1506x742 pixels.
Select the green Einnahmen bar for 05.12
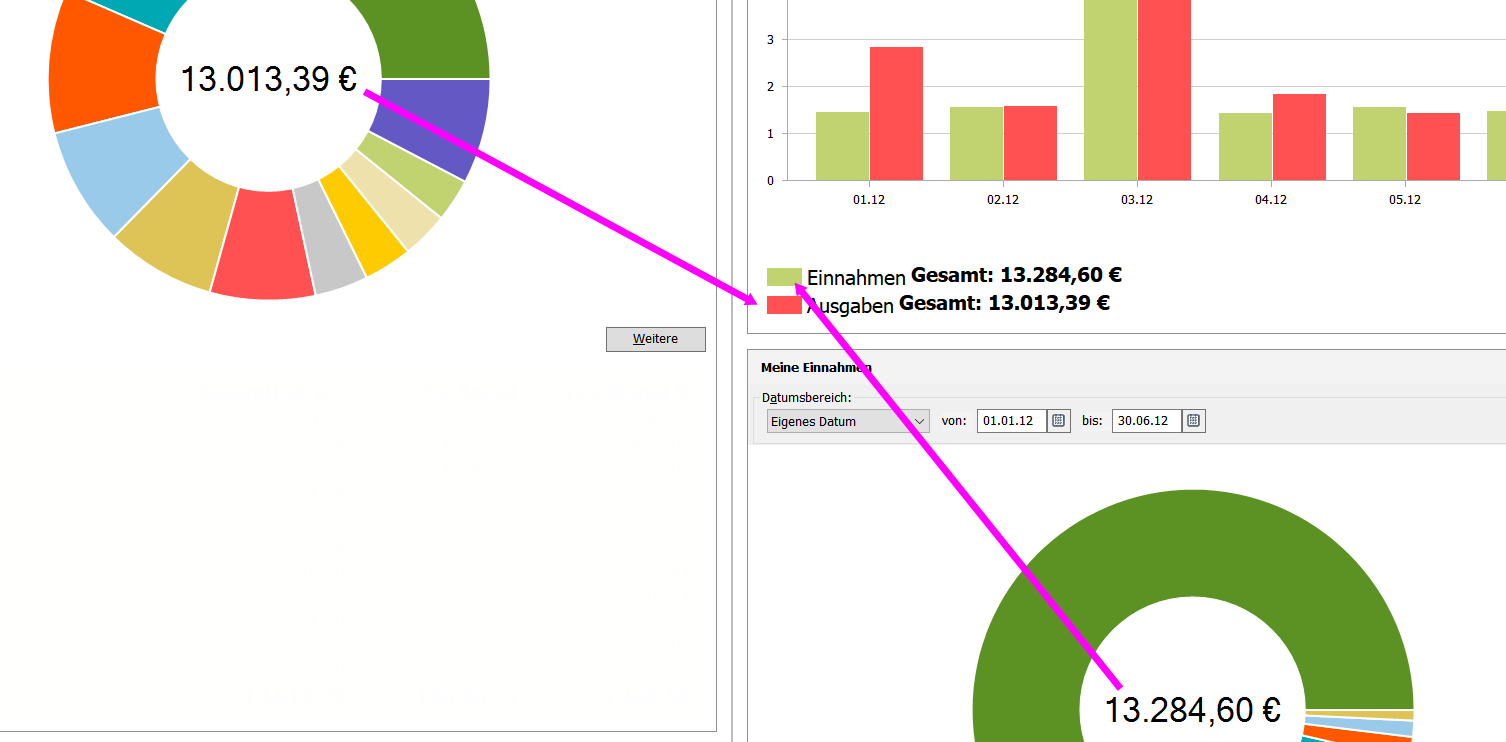point(1379,143)
